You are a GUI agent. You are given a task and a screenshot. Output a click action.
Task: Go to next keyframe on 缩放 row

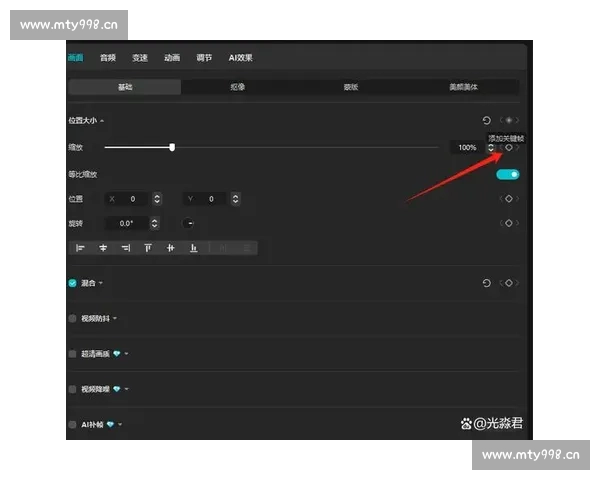tap(517, 147)
